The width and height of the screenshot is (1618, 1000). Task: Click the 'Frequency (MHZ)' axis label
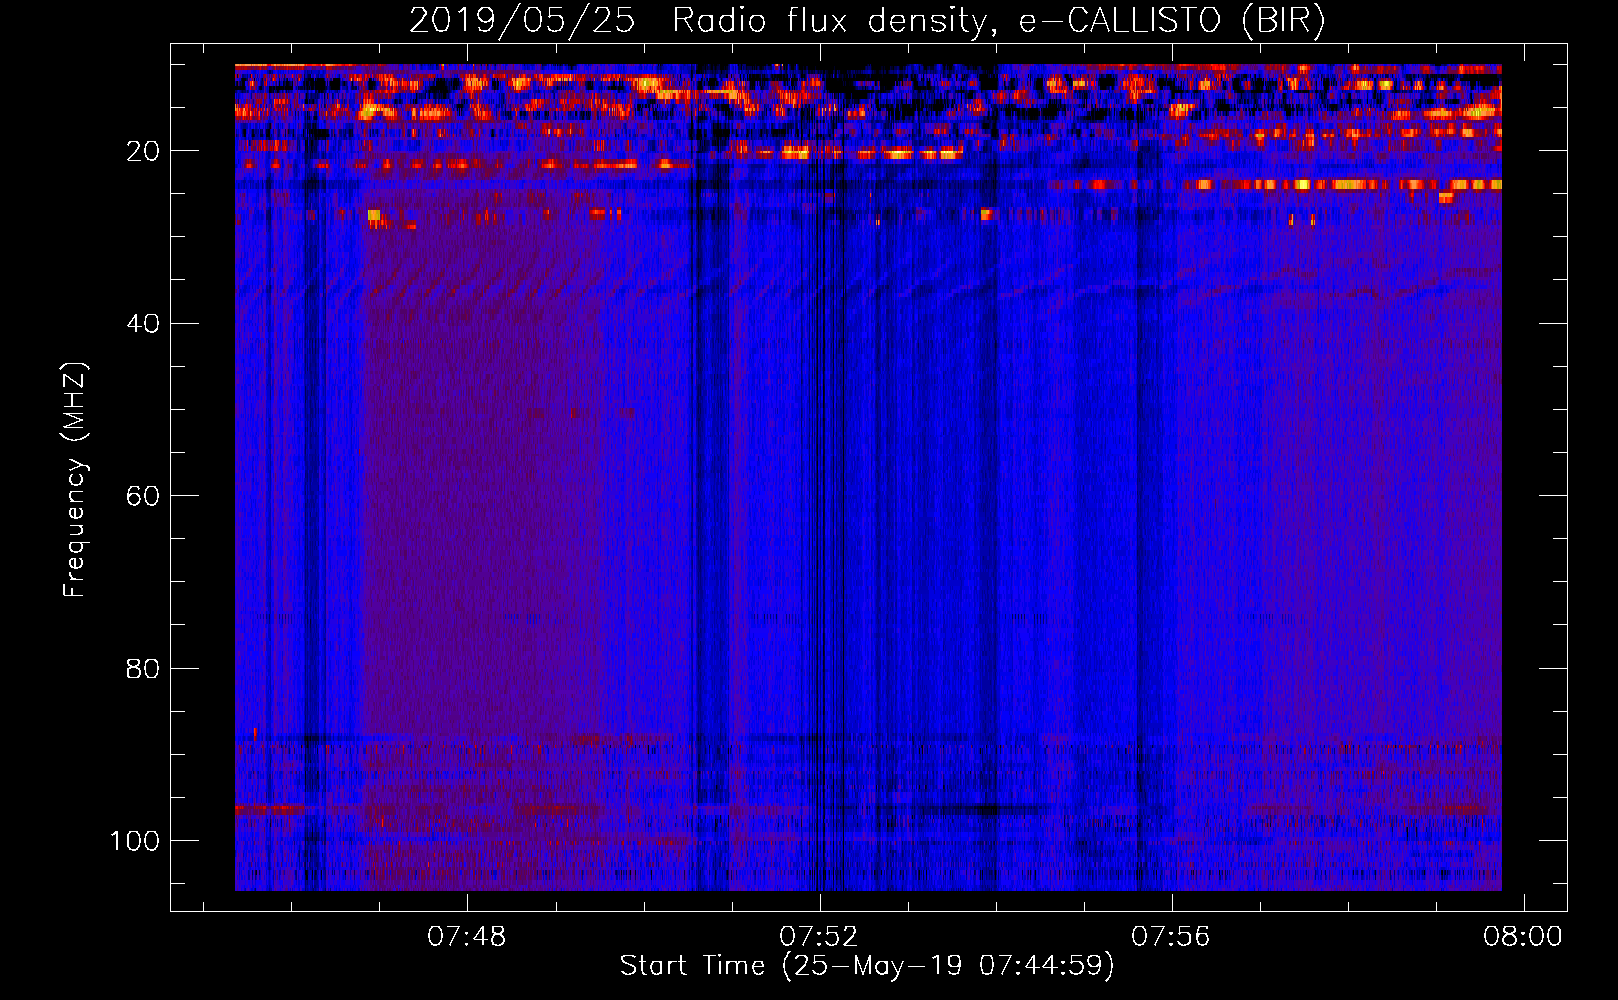click(75, 479)
